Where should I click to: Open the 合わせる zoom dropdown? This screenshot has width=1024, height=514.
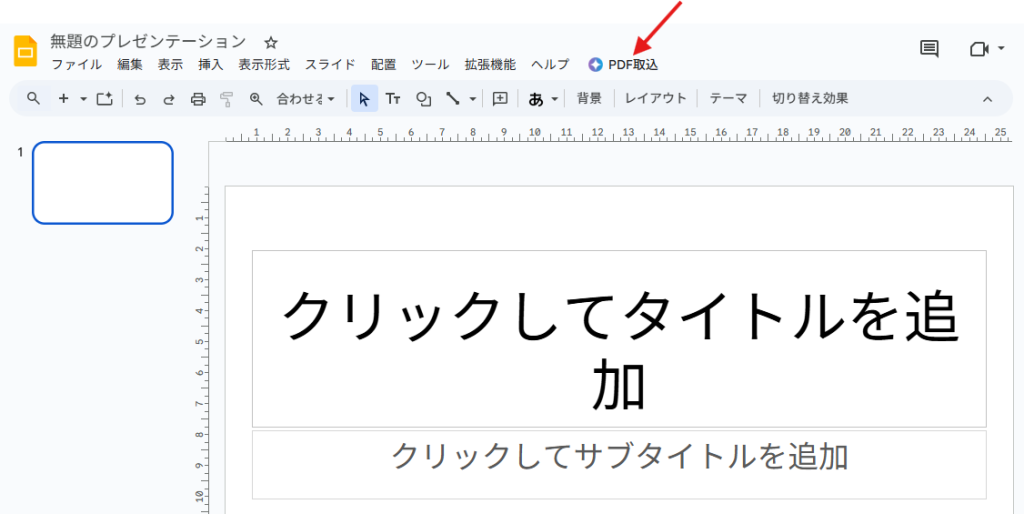[306, 98]
